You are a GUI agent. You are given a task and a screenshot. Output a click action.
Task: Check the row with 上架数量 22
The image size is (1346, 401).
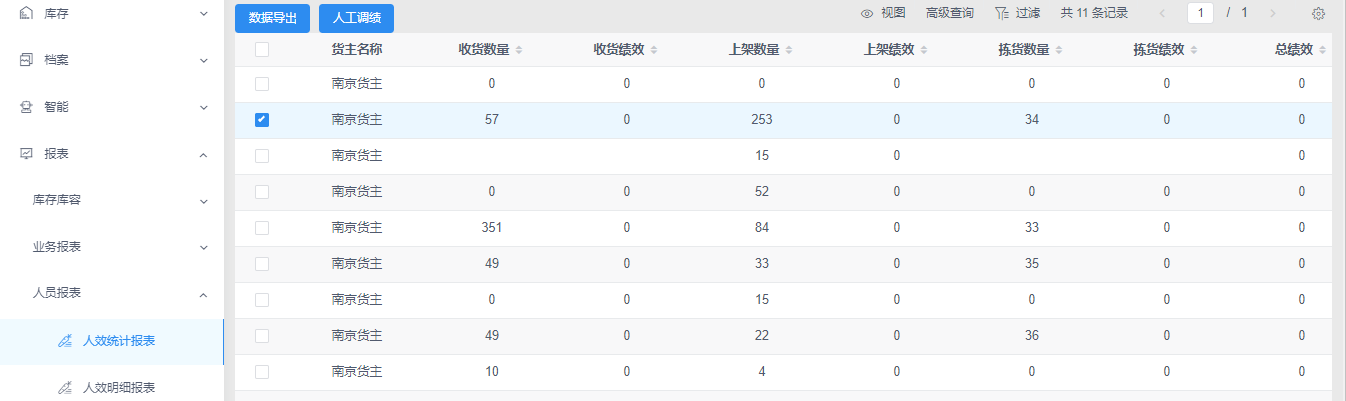pos(262,336)
